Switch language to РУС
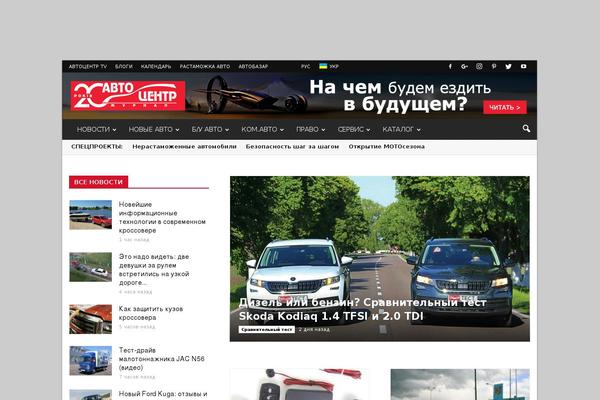Image resolution: width=600 pixels, height=400 pixels. (x=305, y=67)
